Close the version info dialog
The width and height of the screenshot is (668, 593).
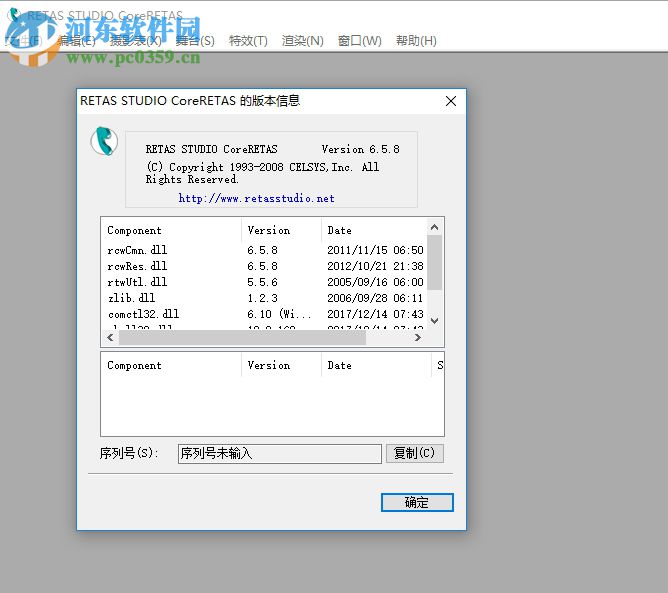coord(451,101)
